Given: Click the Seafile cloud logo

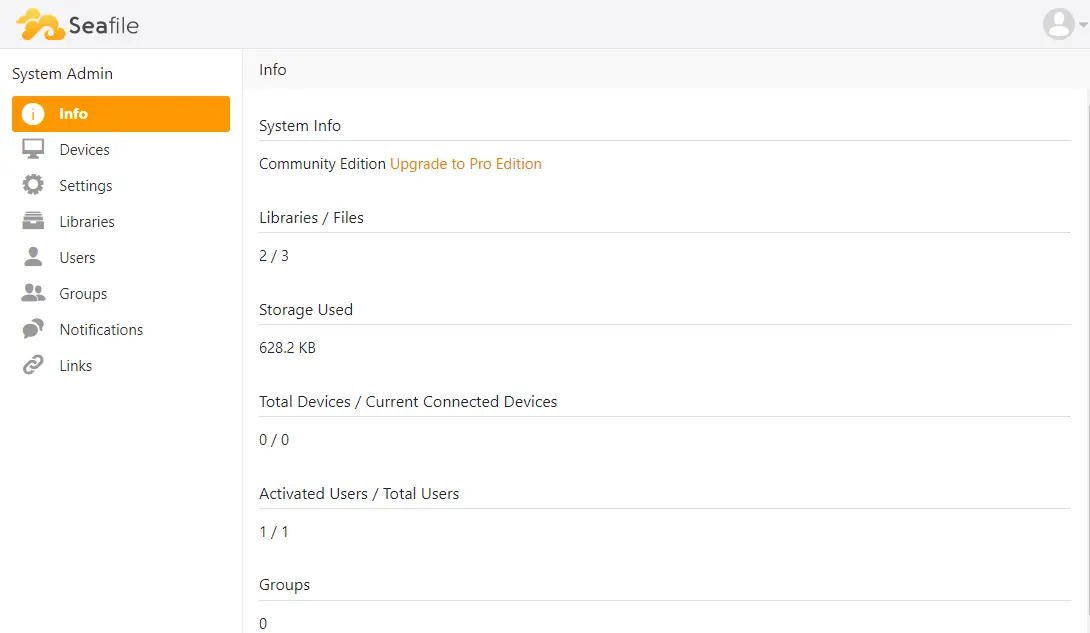Looking at the screenshot, I should [x=42, y=24].
